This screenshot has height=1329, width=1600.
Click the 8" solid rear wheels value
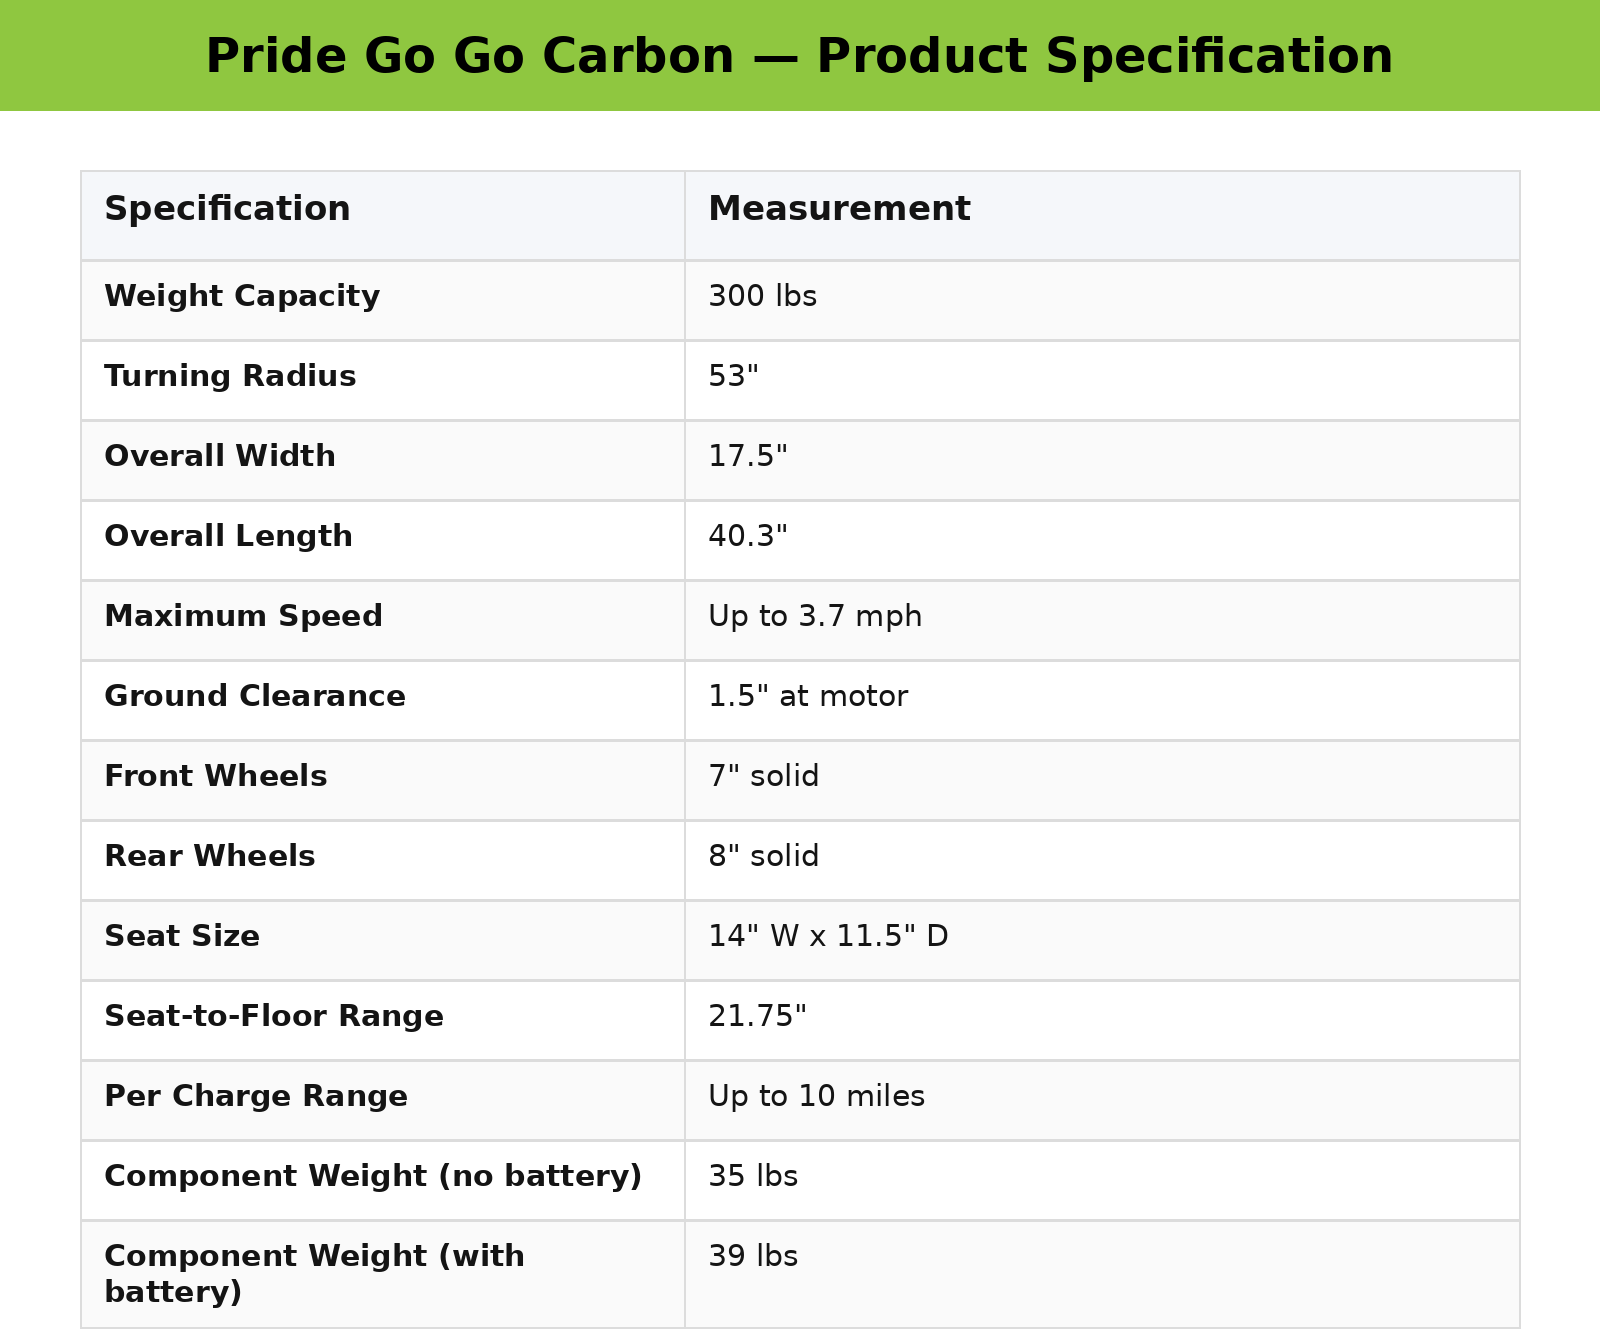pyautogui.click(x=763, y=857)
